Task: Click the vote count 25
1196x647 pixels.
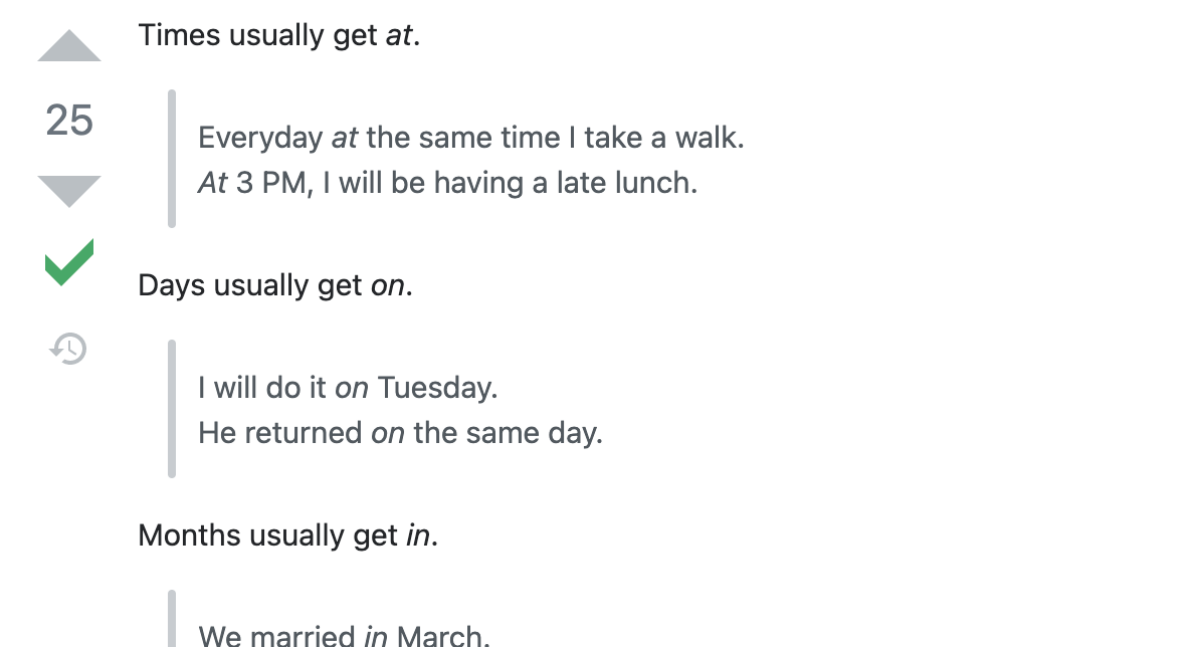Action: (69, 120)
